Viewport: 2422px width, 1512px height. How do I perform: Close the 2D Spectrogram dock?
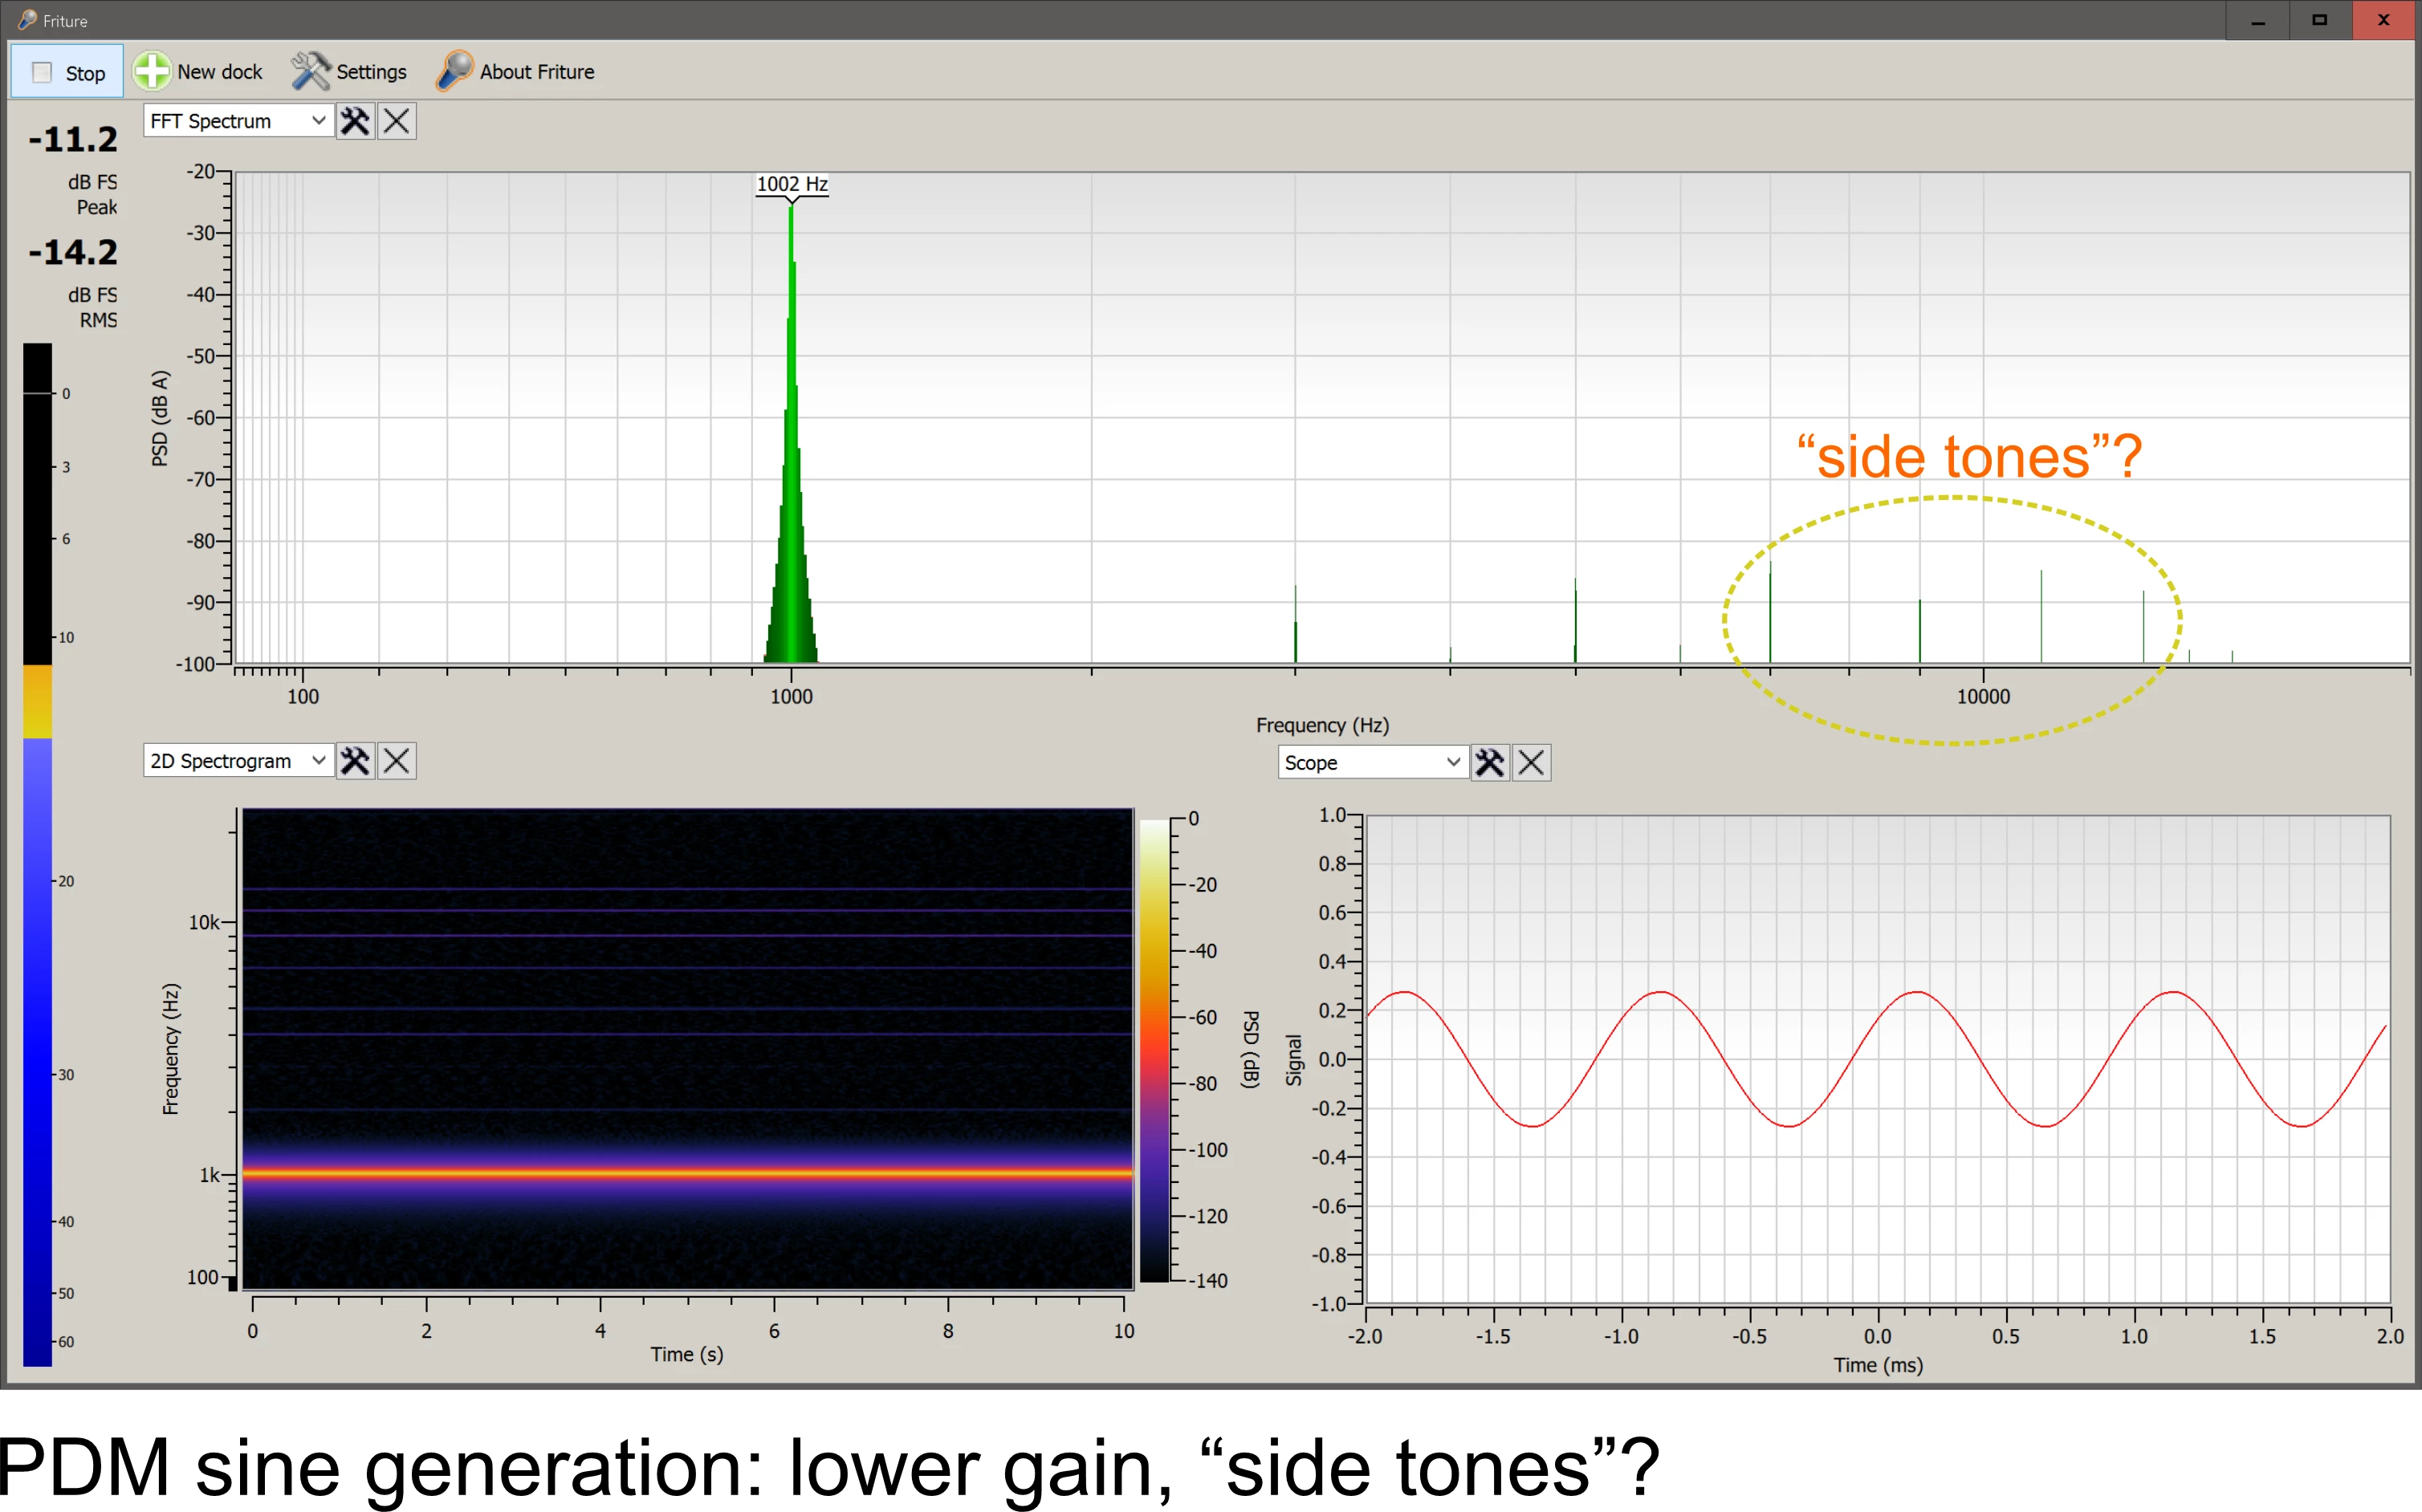click(x=397, y=761)
